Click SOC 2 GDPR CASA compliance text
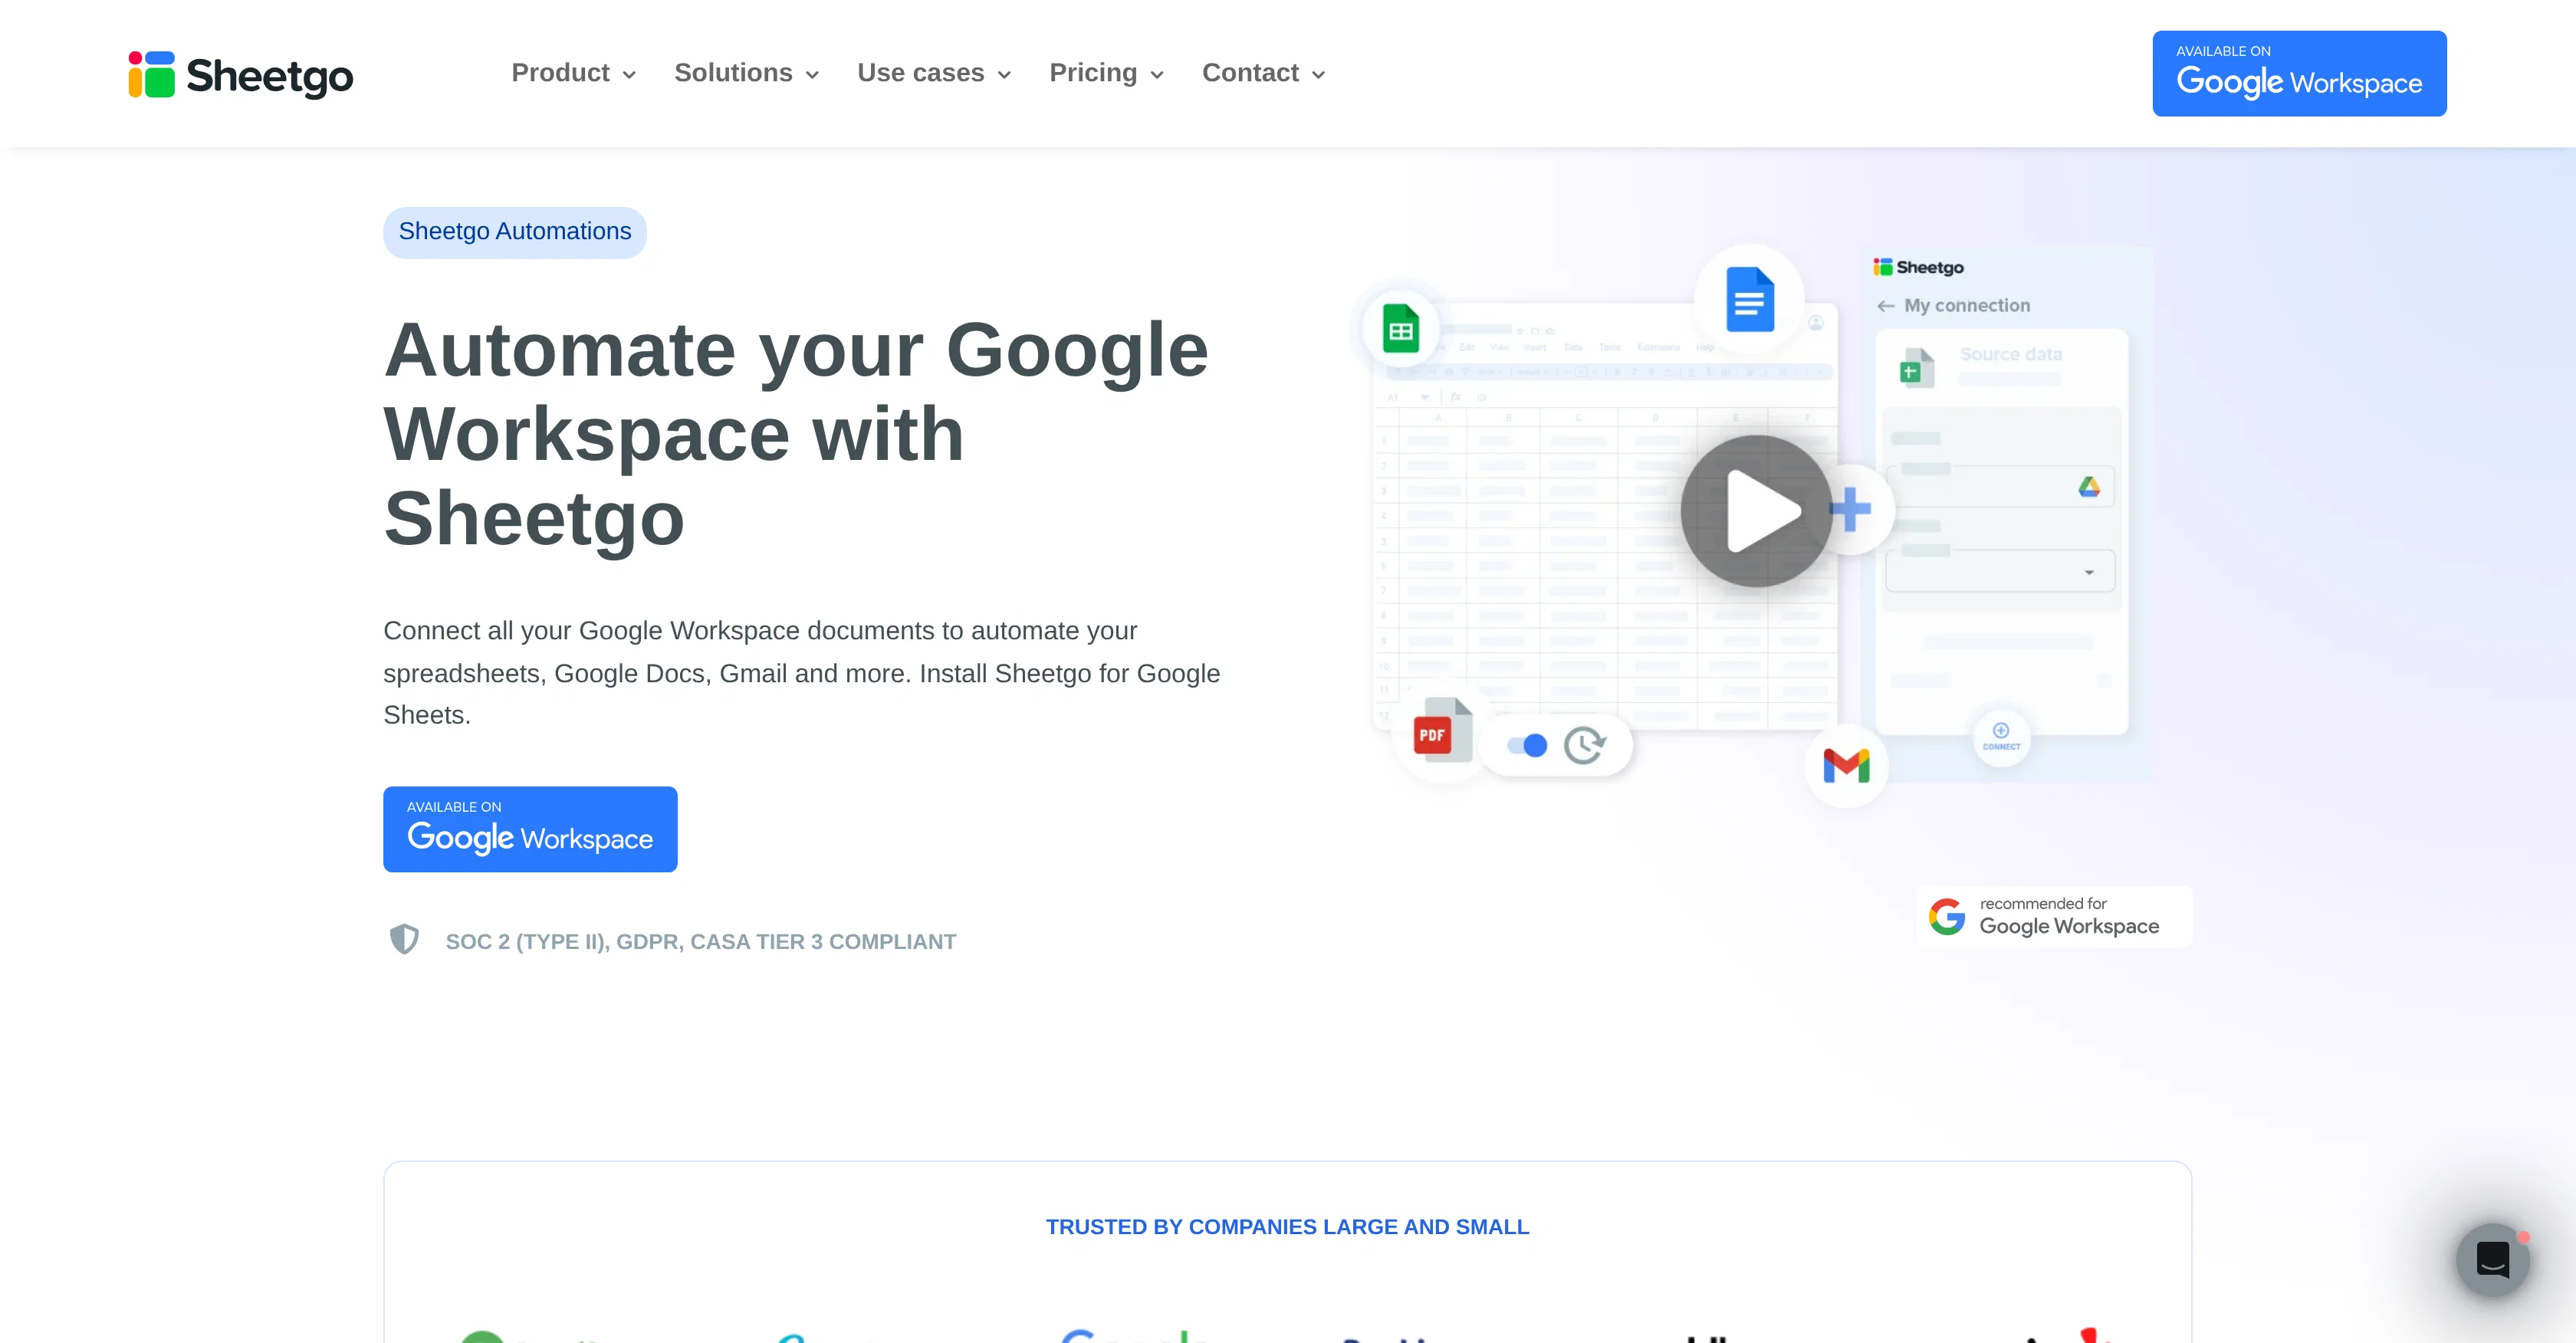Screen dimensions: 2576x1343 click(701, 942)
